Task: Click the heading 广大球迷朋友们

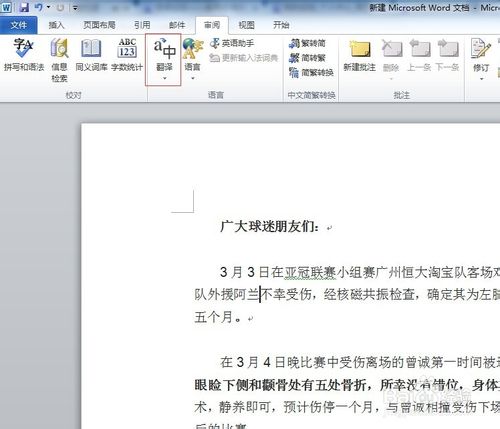Action: tap(269, 227)
